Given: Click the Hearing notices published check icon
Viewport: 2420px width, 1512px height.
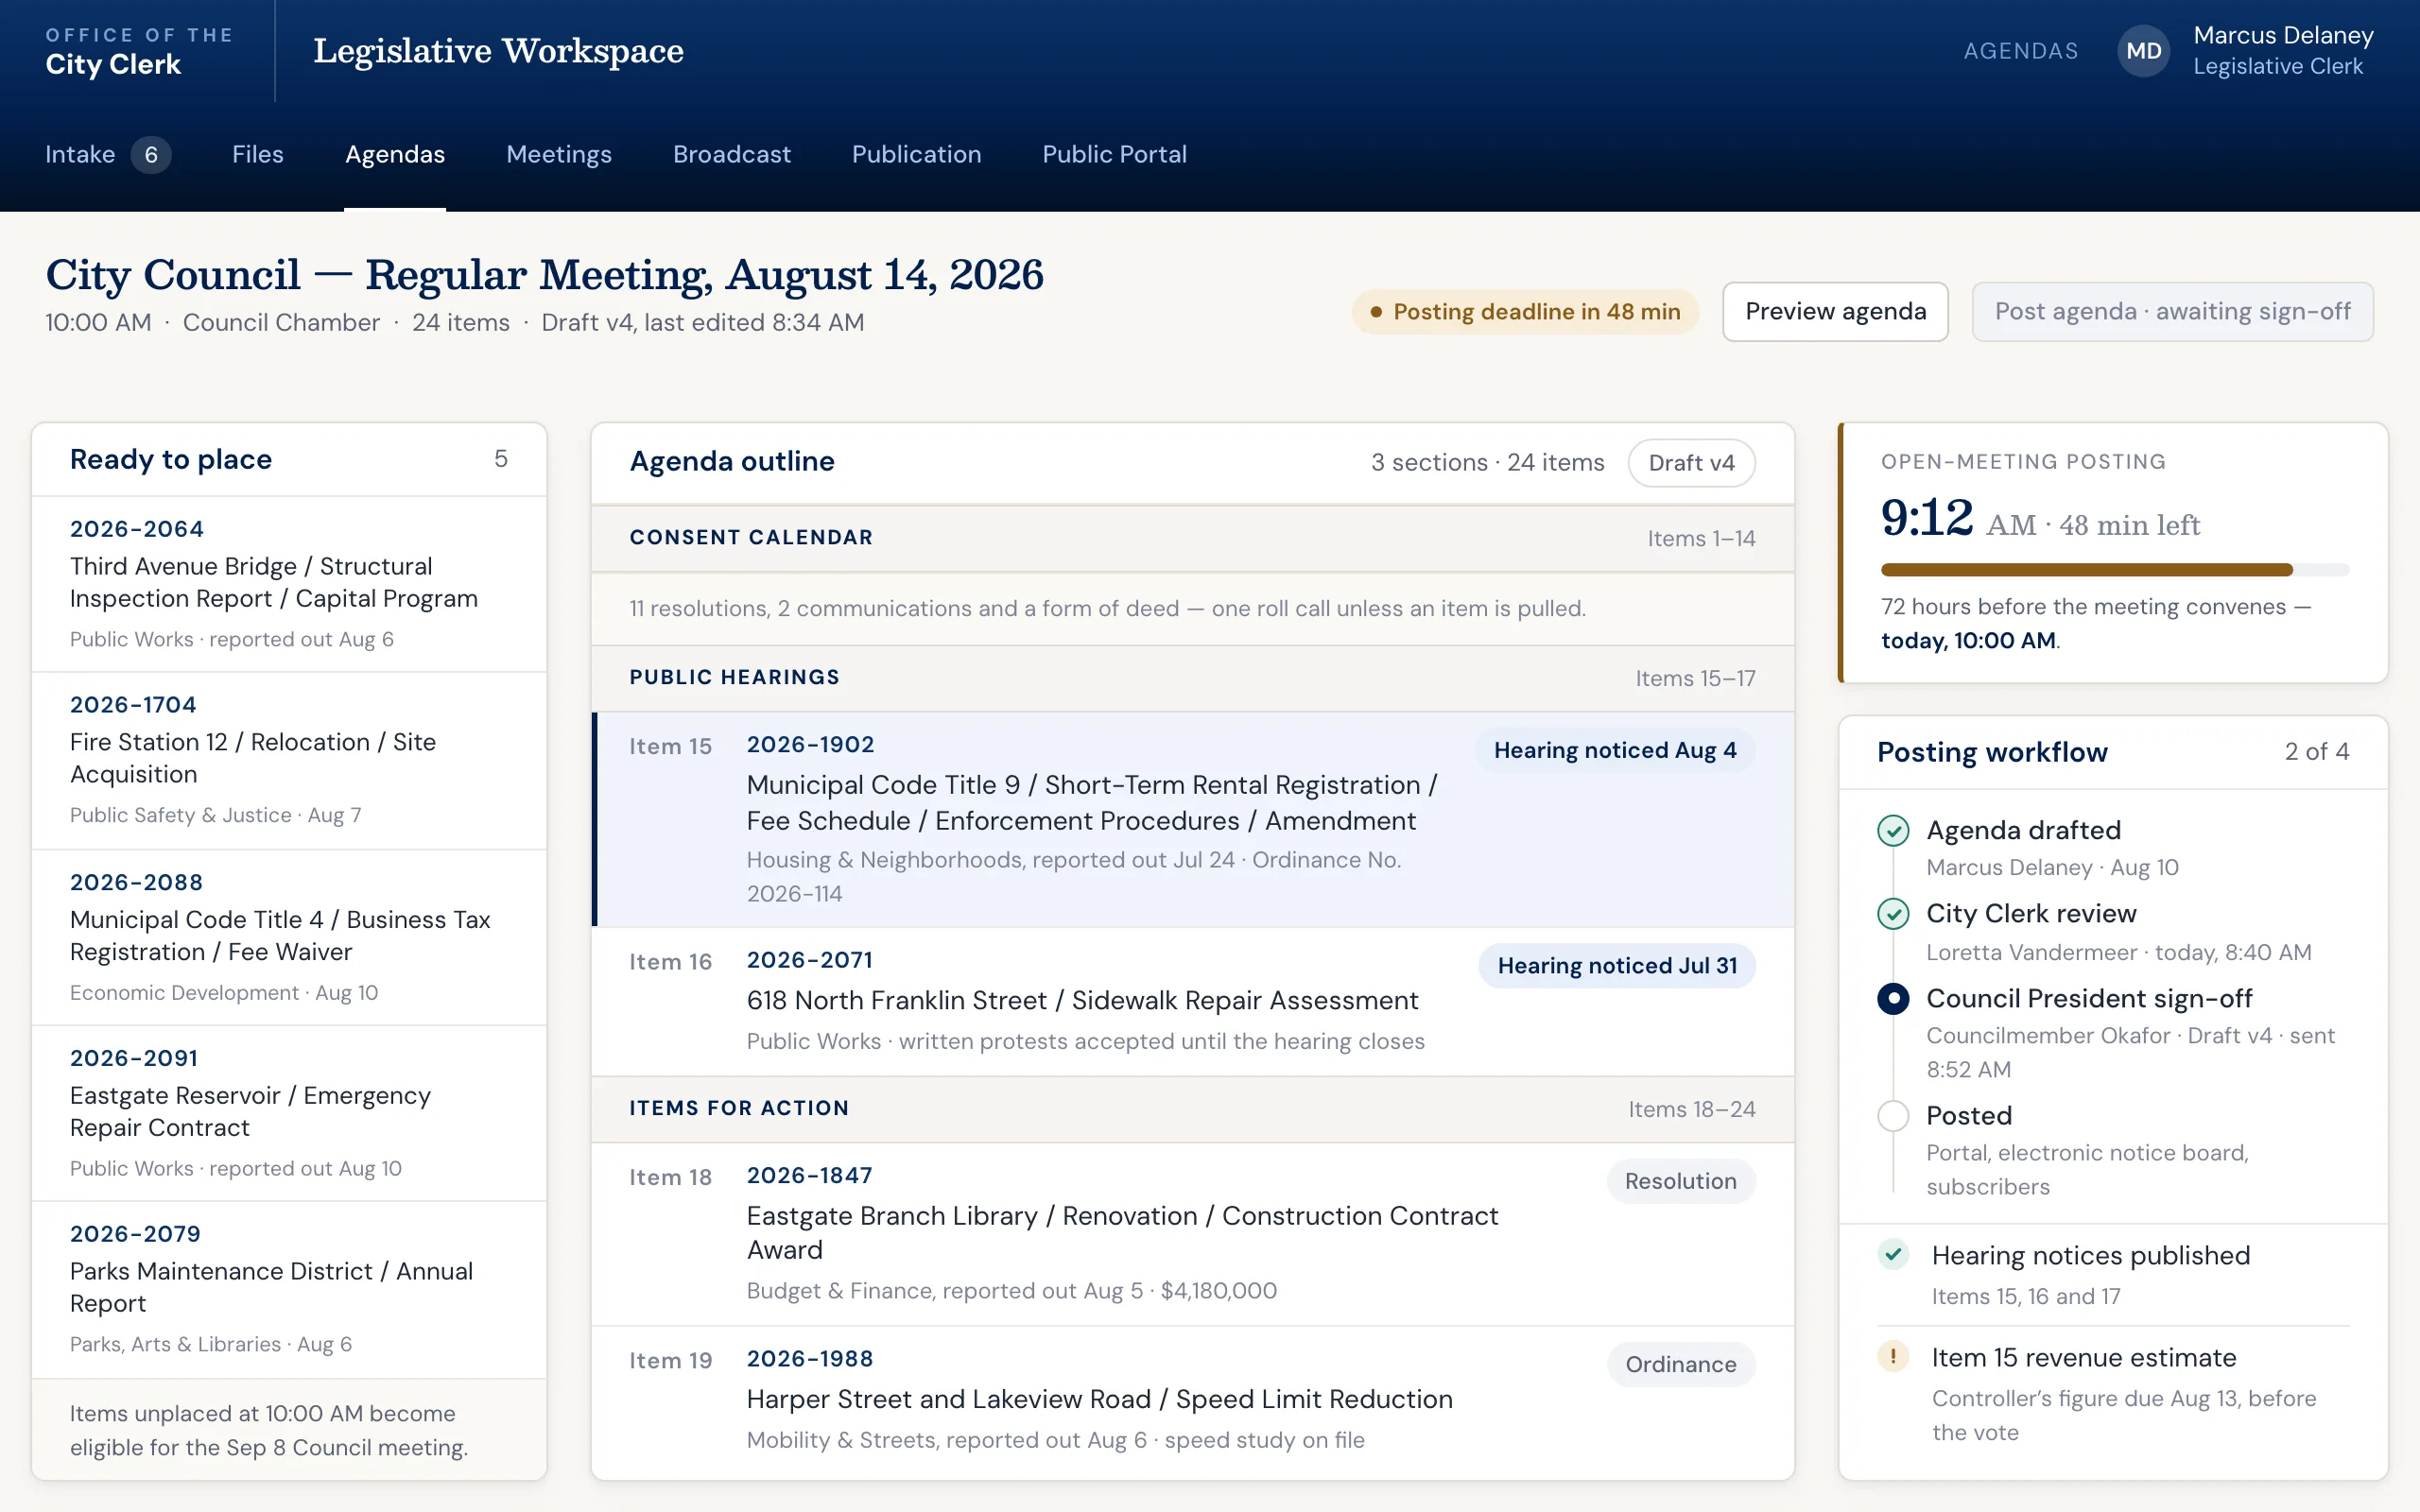Looking at the screenshot, I should tap(1893, 1255).
